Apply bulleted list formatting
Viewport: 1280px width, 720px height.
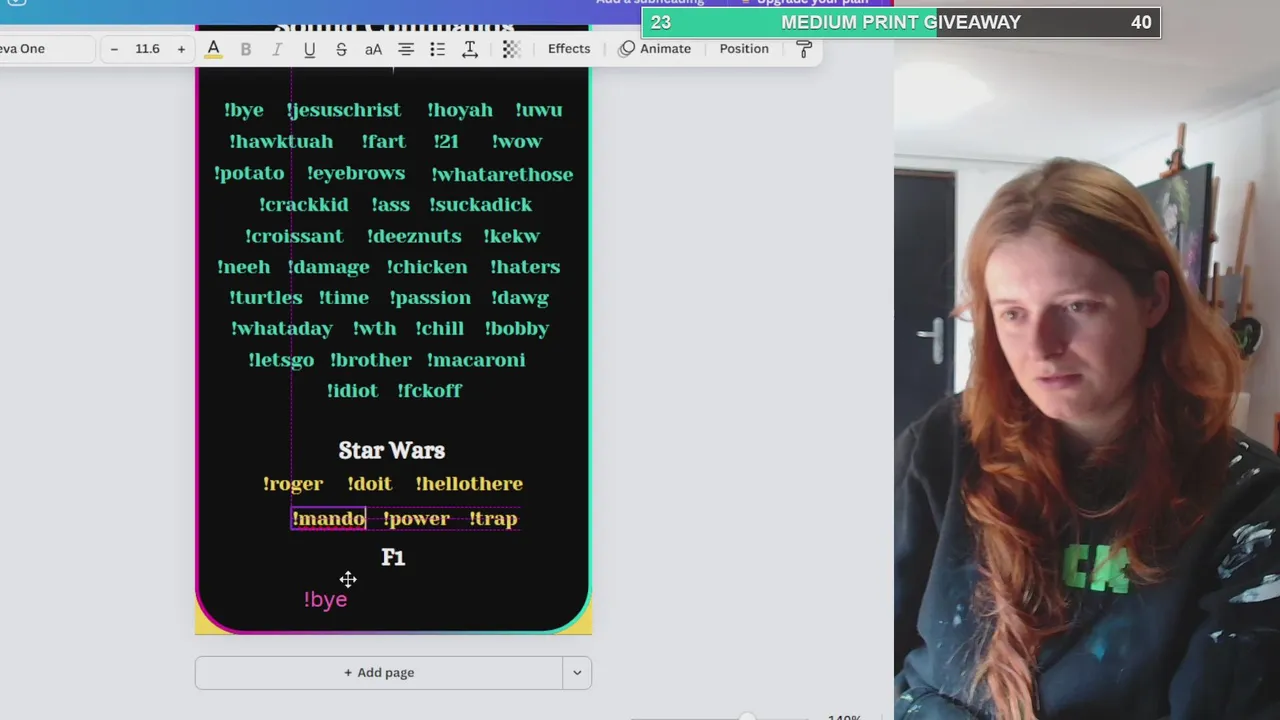[437, 49]
